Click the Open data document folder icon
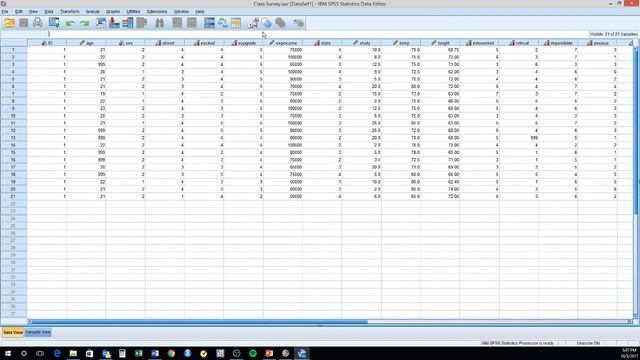 pos(9,23)
